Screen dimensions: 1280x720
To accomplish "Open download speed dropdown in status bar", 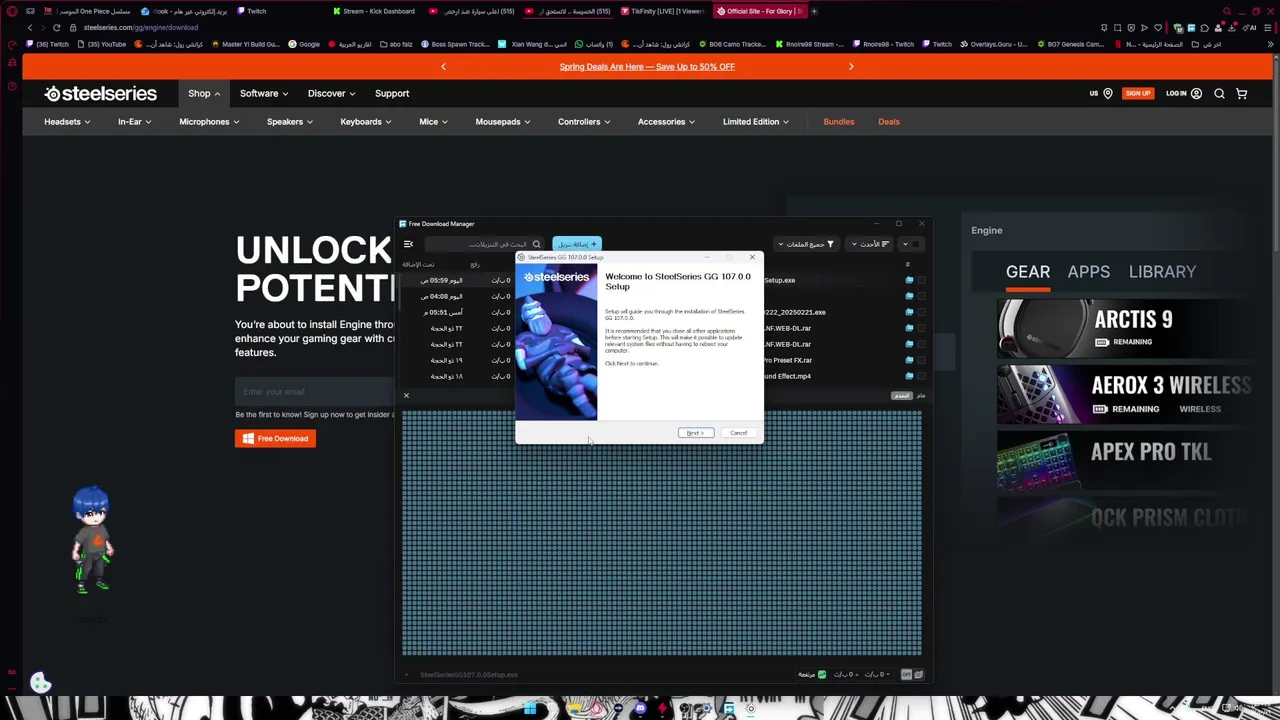I will point(876,674).
